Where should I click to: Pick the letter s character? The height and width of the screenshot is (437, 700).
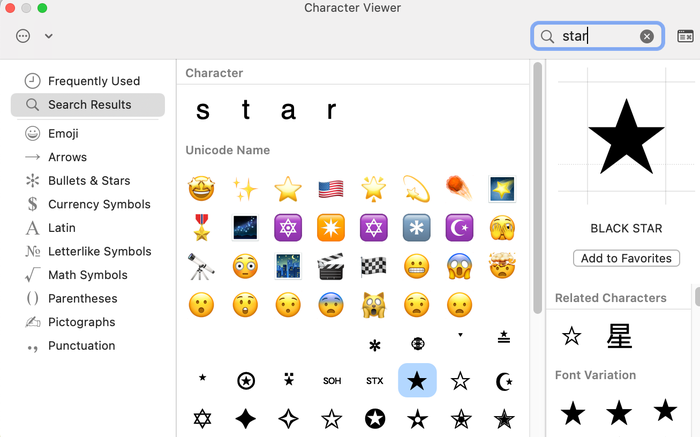[203, 110]
